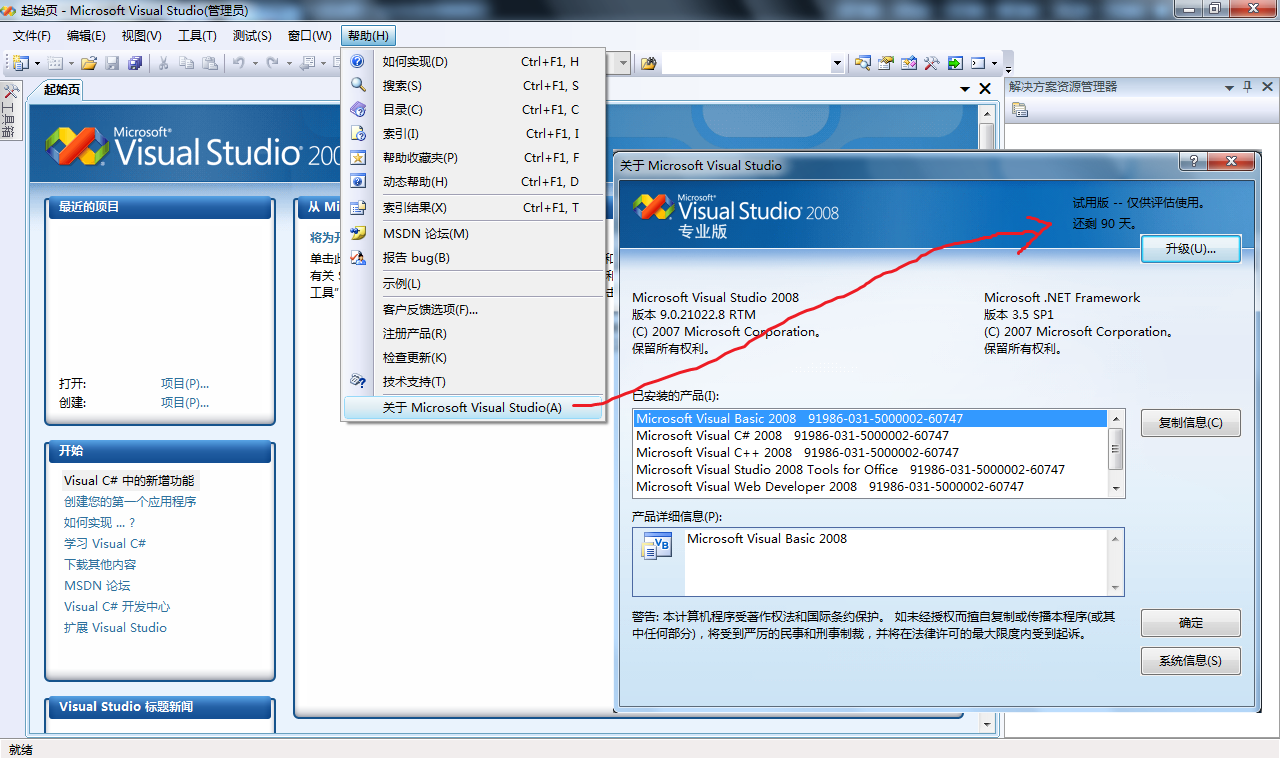This screenshot has height=758, width=1280.
Task: Click the Contents book icon in Help menu
Action: coord(358,109)
